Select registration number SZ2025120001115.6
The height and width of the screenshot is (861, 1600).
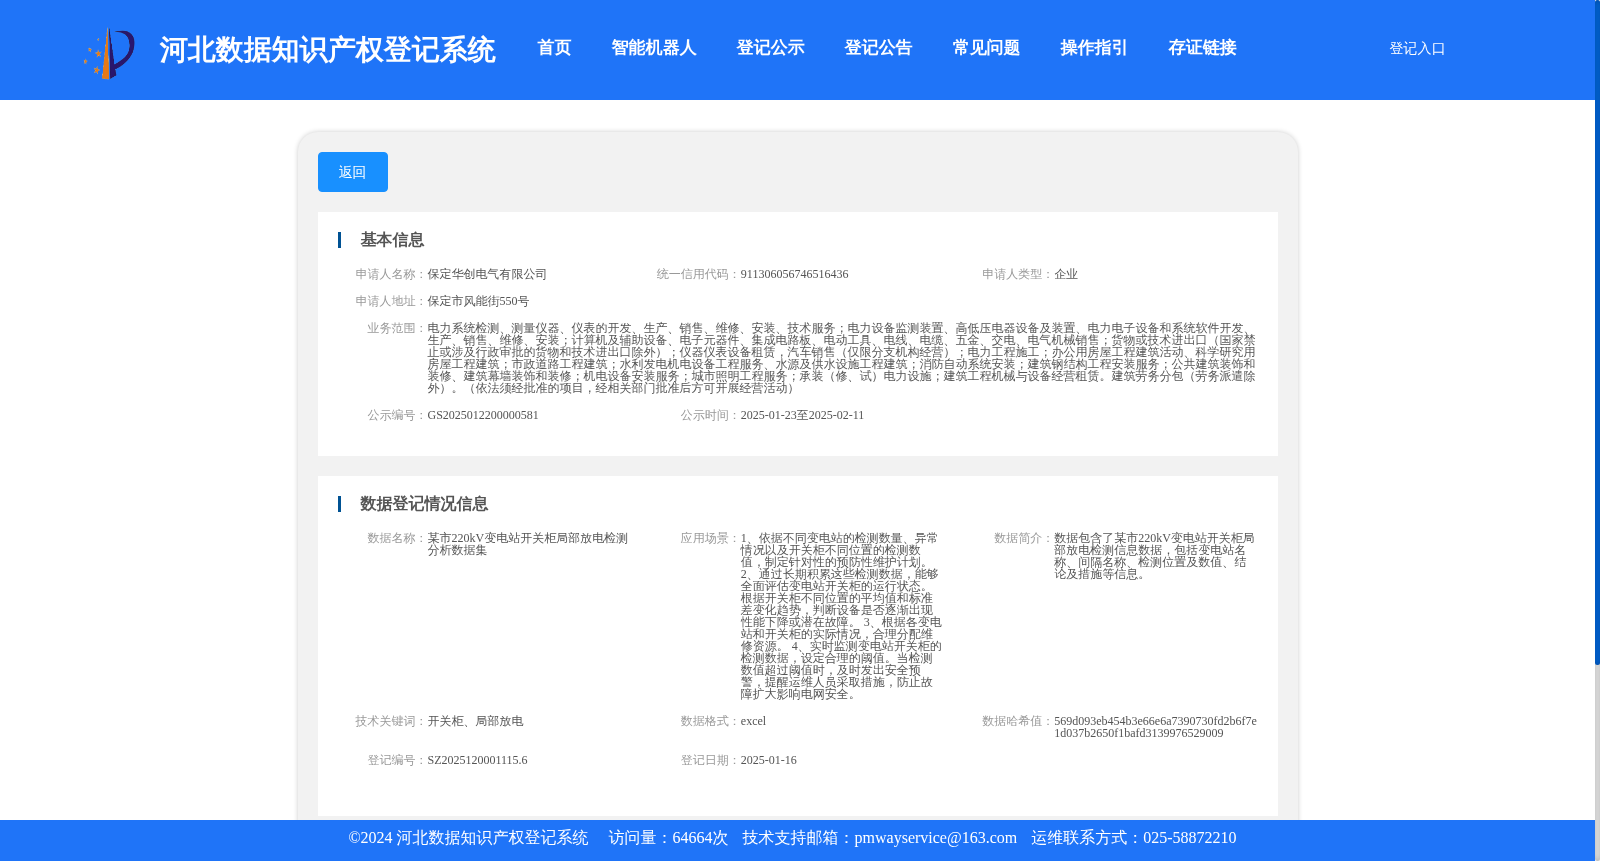coord(477,760)
